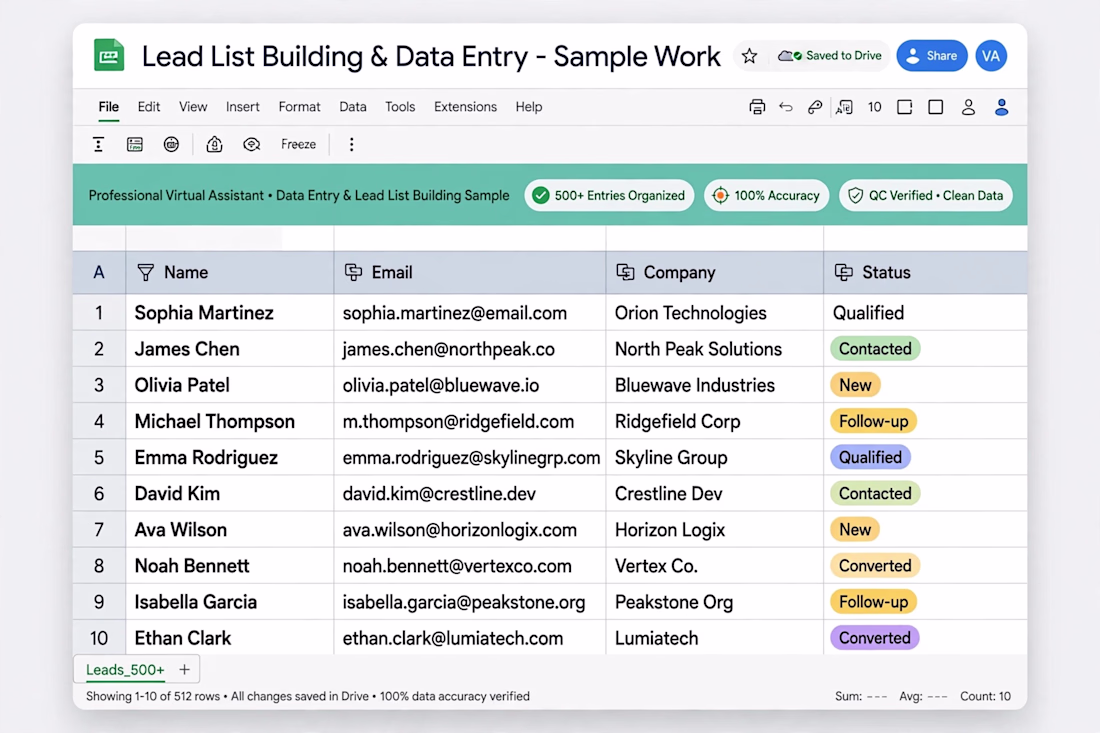Open the Extensions menu
This screenshot has width=1100, height=733.
[465, 107]
